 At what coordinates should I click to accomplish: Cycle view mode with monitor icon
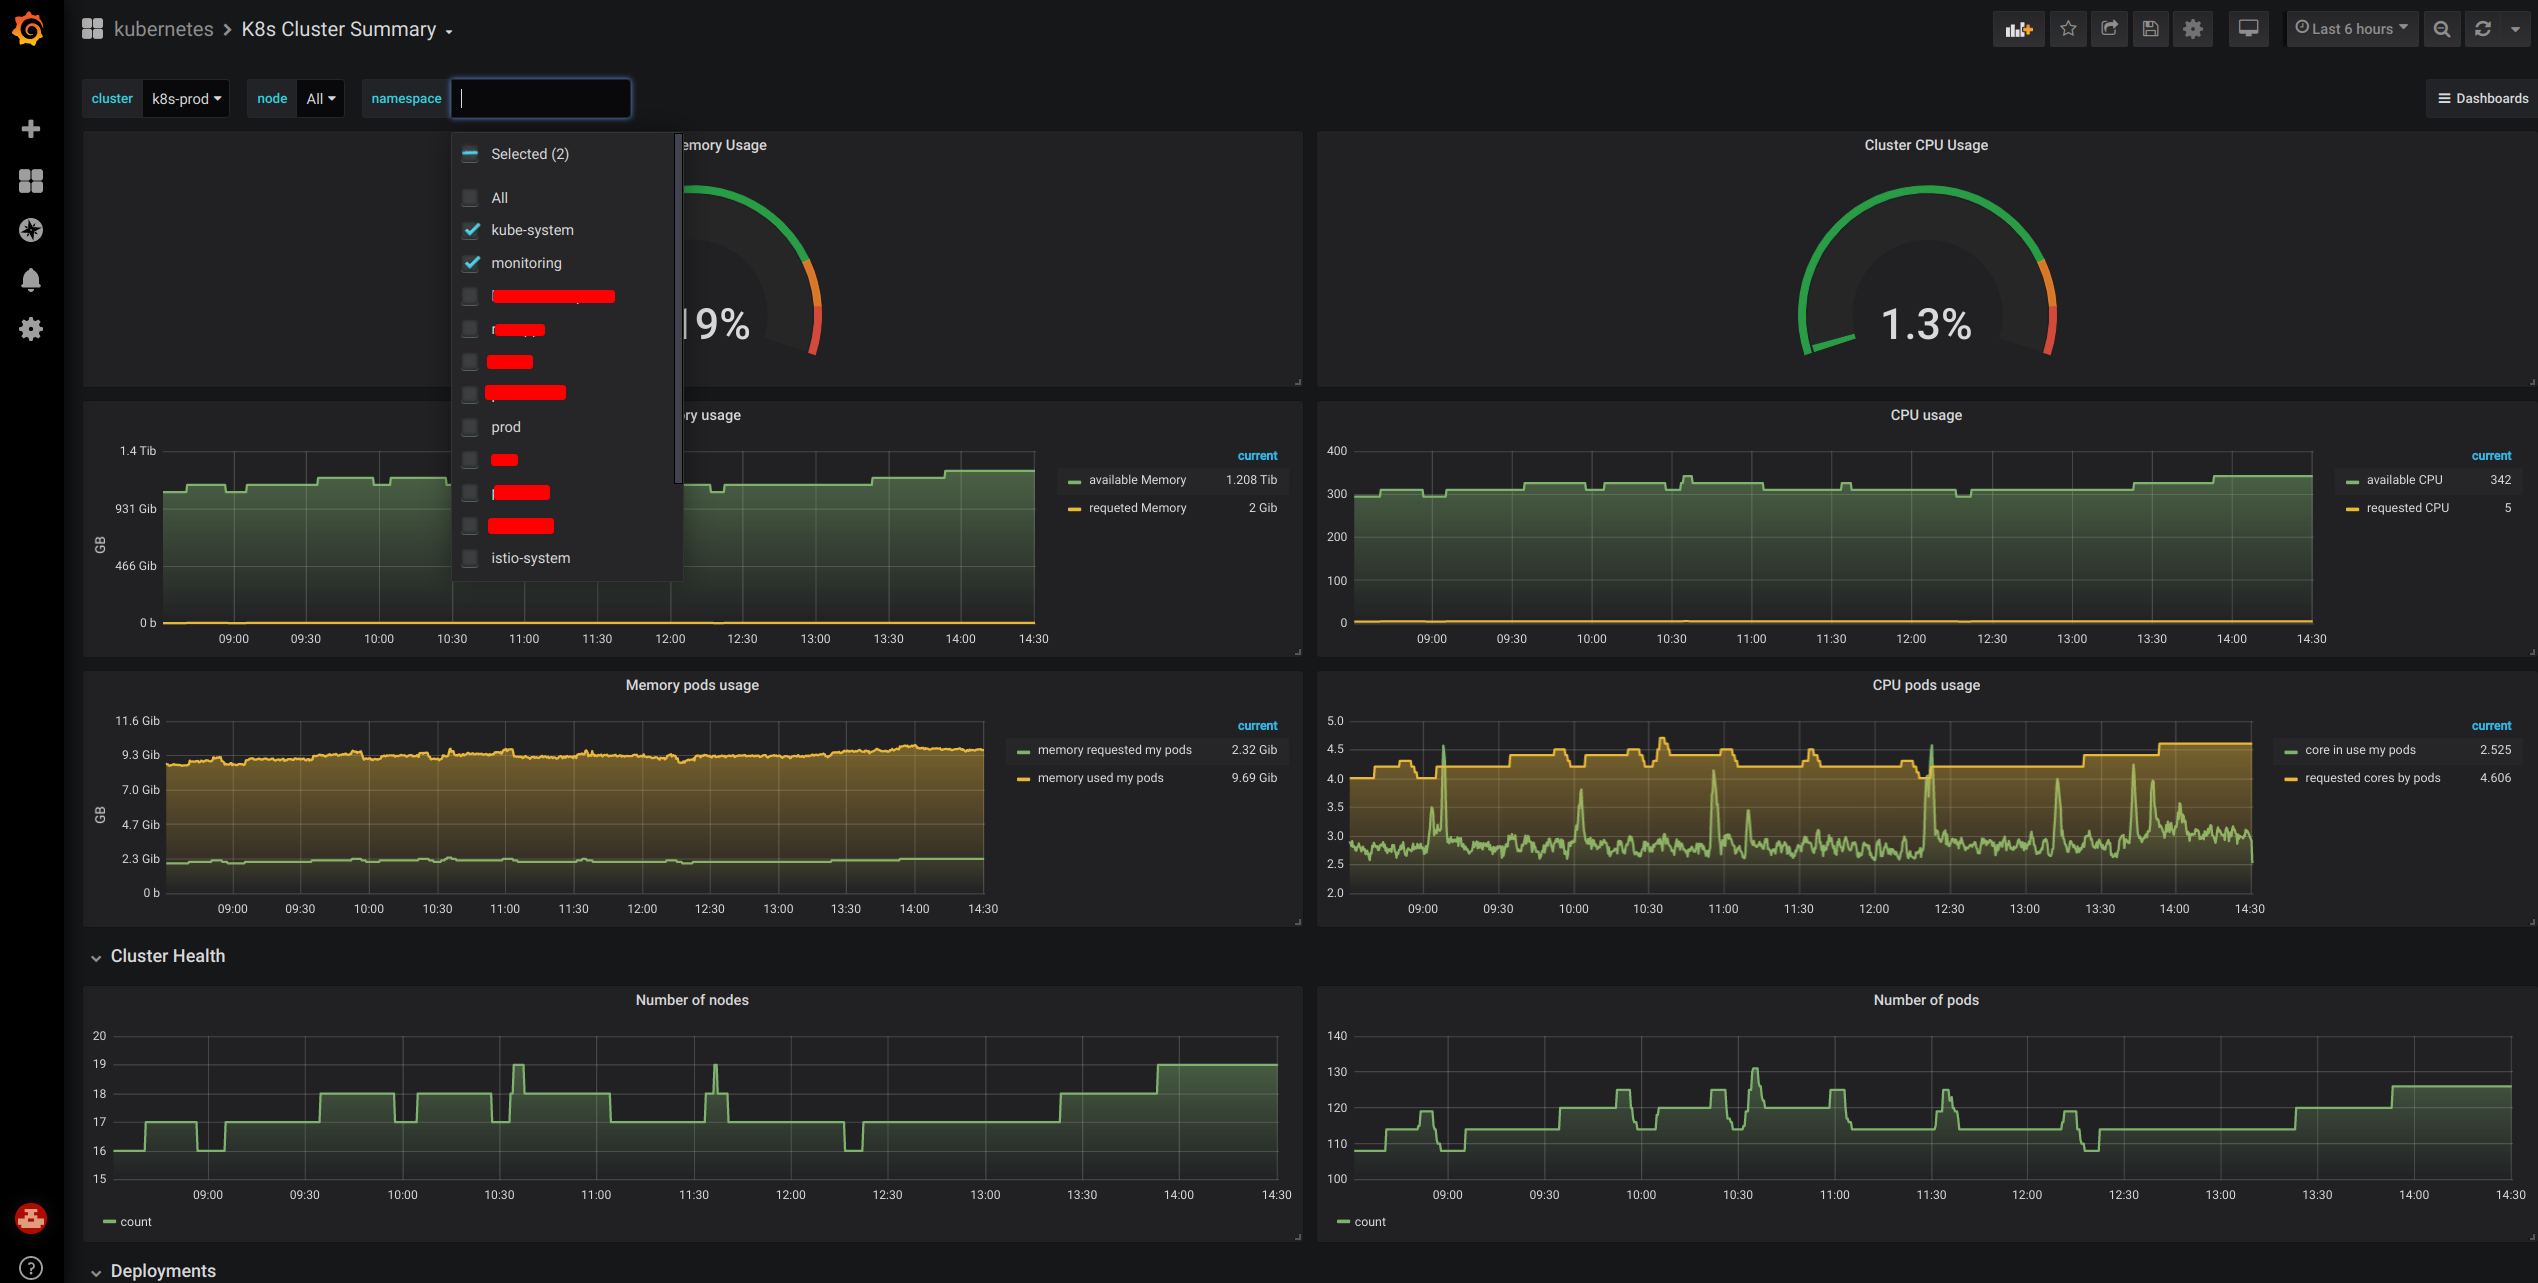click(x=2248, y=29)
